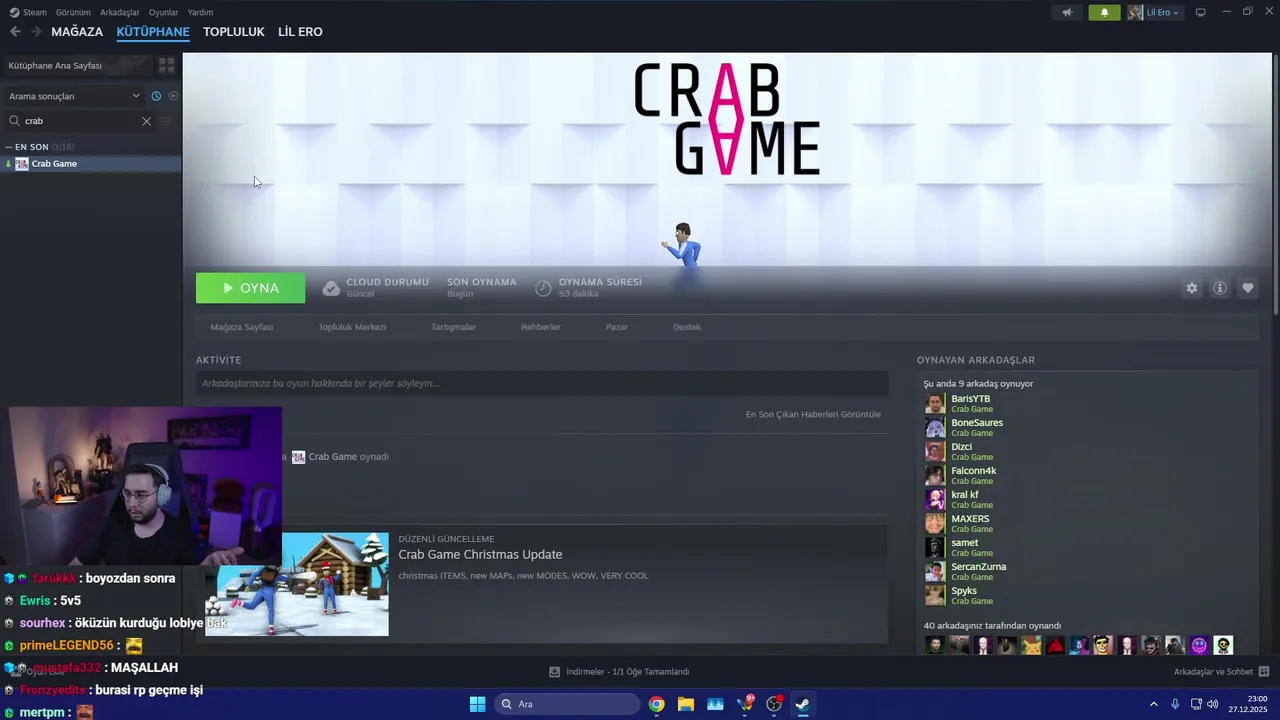Open the Lil Ero account dropdown
1280x720 pixels.
1155,12
